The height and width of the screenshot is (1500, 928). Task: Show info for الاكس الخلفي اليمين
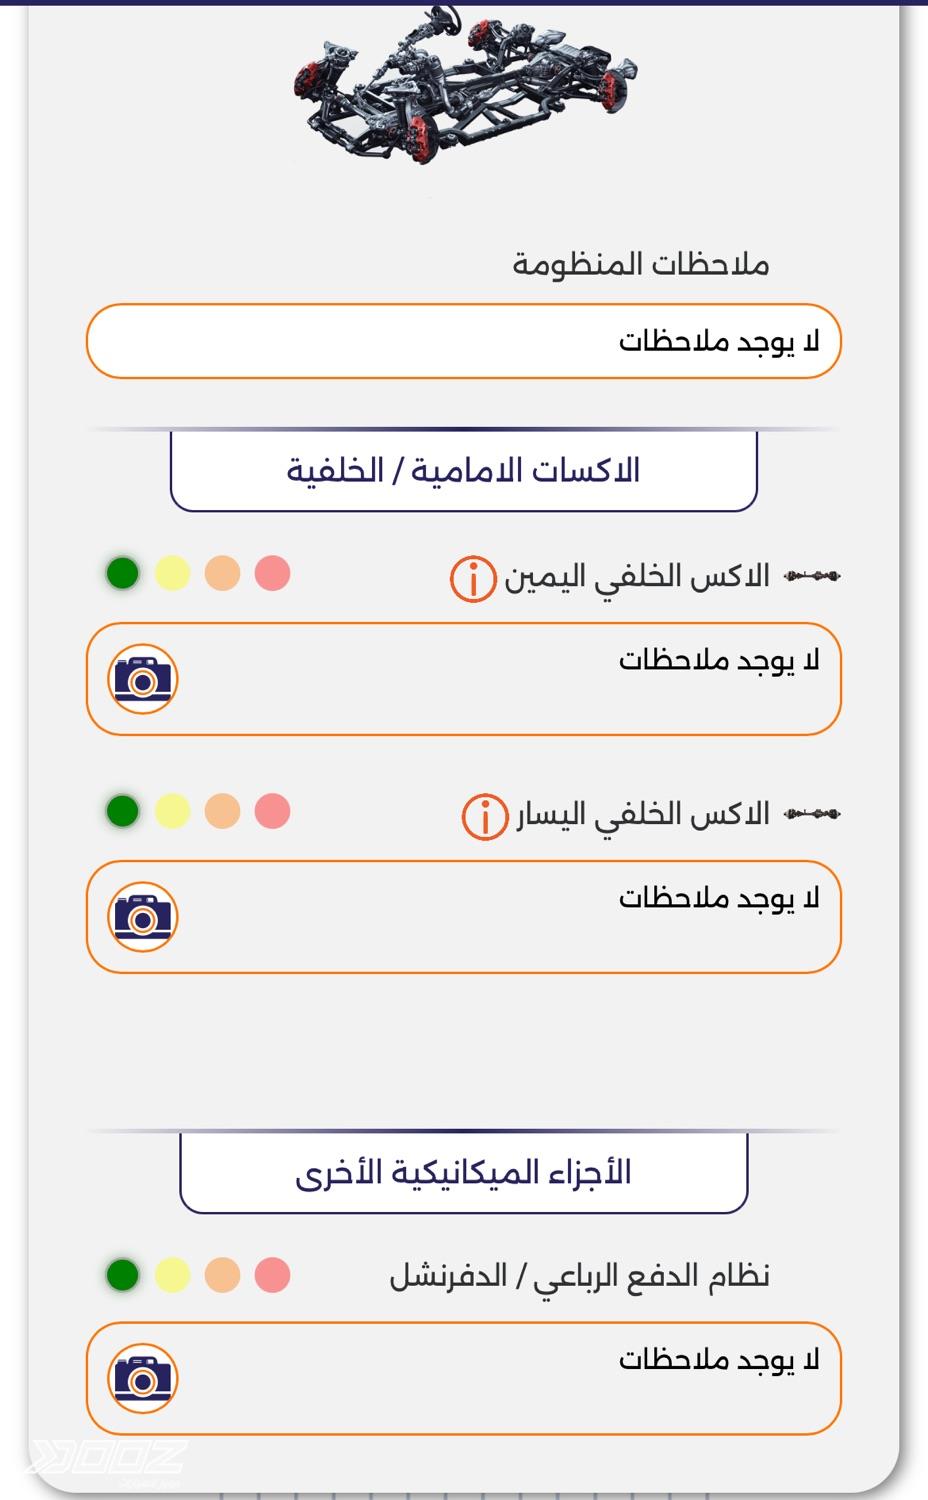473,578
